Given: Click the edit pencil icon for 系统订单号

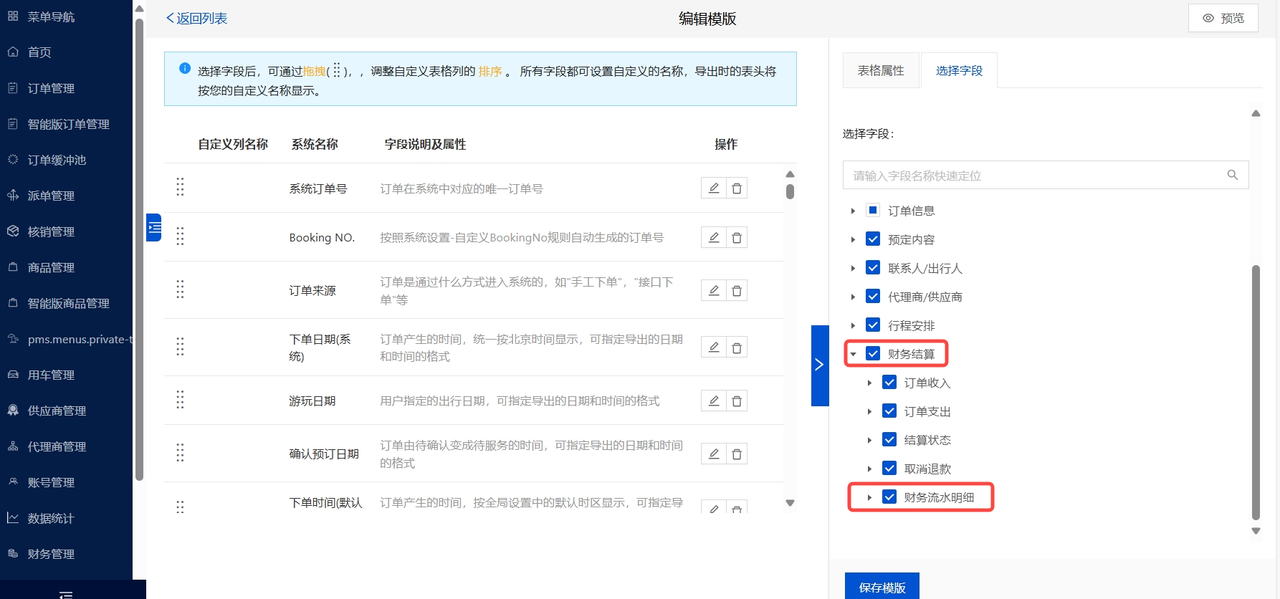Looking at the screenshot, I should point(713,188).
